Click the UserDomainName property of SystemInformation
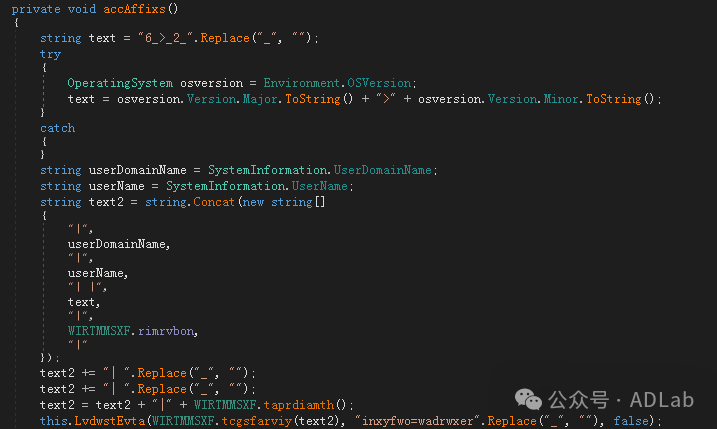Screen dimensions: 717x429 tap(382, 170)
